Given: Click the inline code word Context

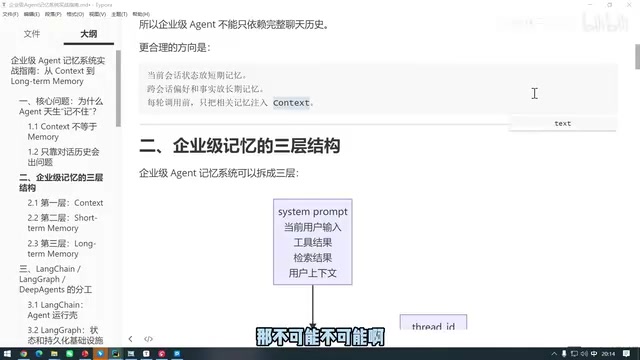Looking at the screenshot, I should coord(291,103).
